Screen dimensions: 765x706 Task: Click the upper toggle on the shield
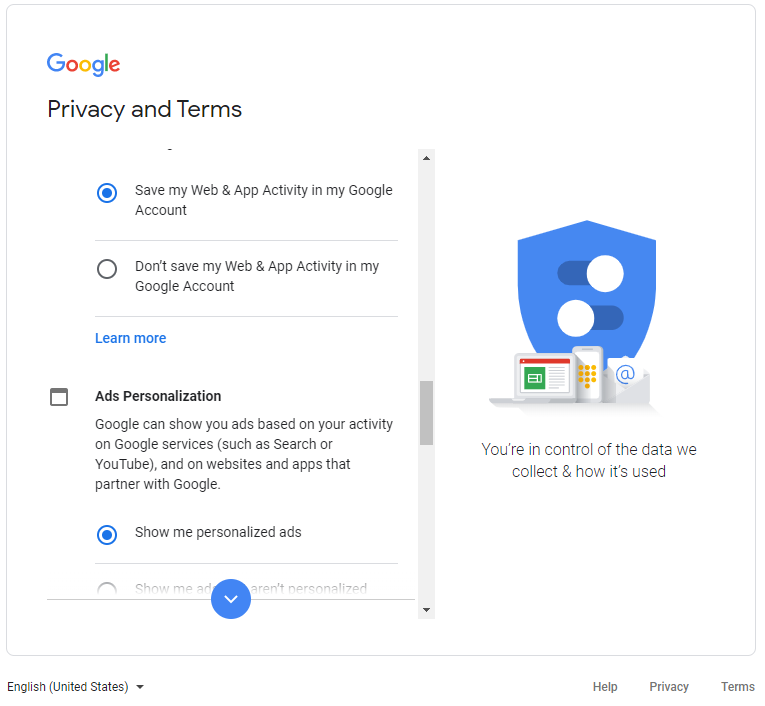[x=590, y=274]
